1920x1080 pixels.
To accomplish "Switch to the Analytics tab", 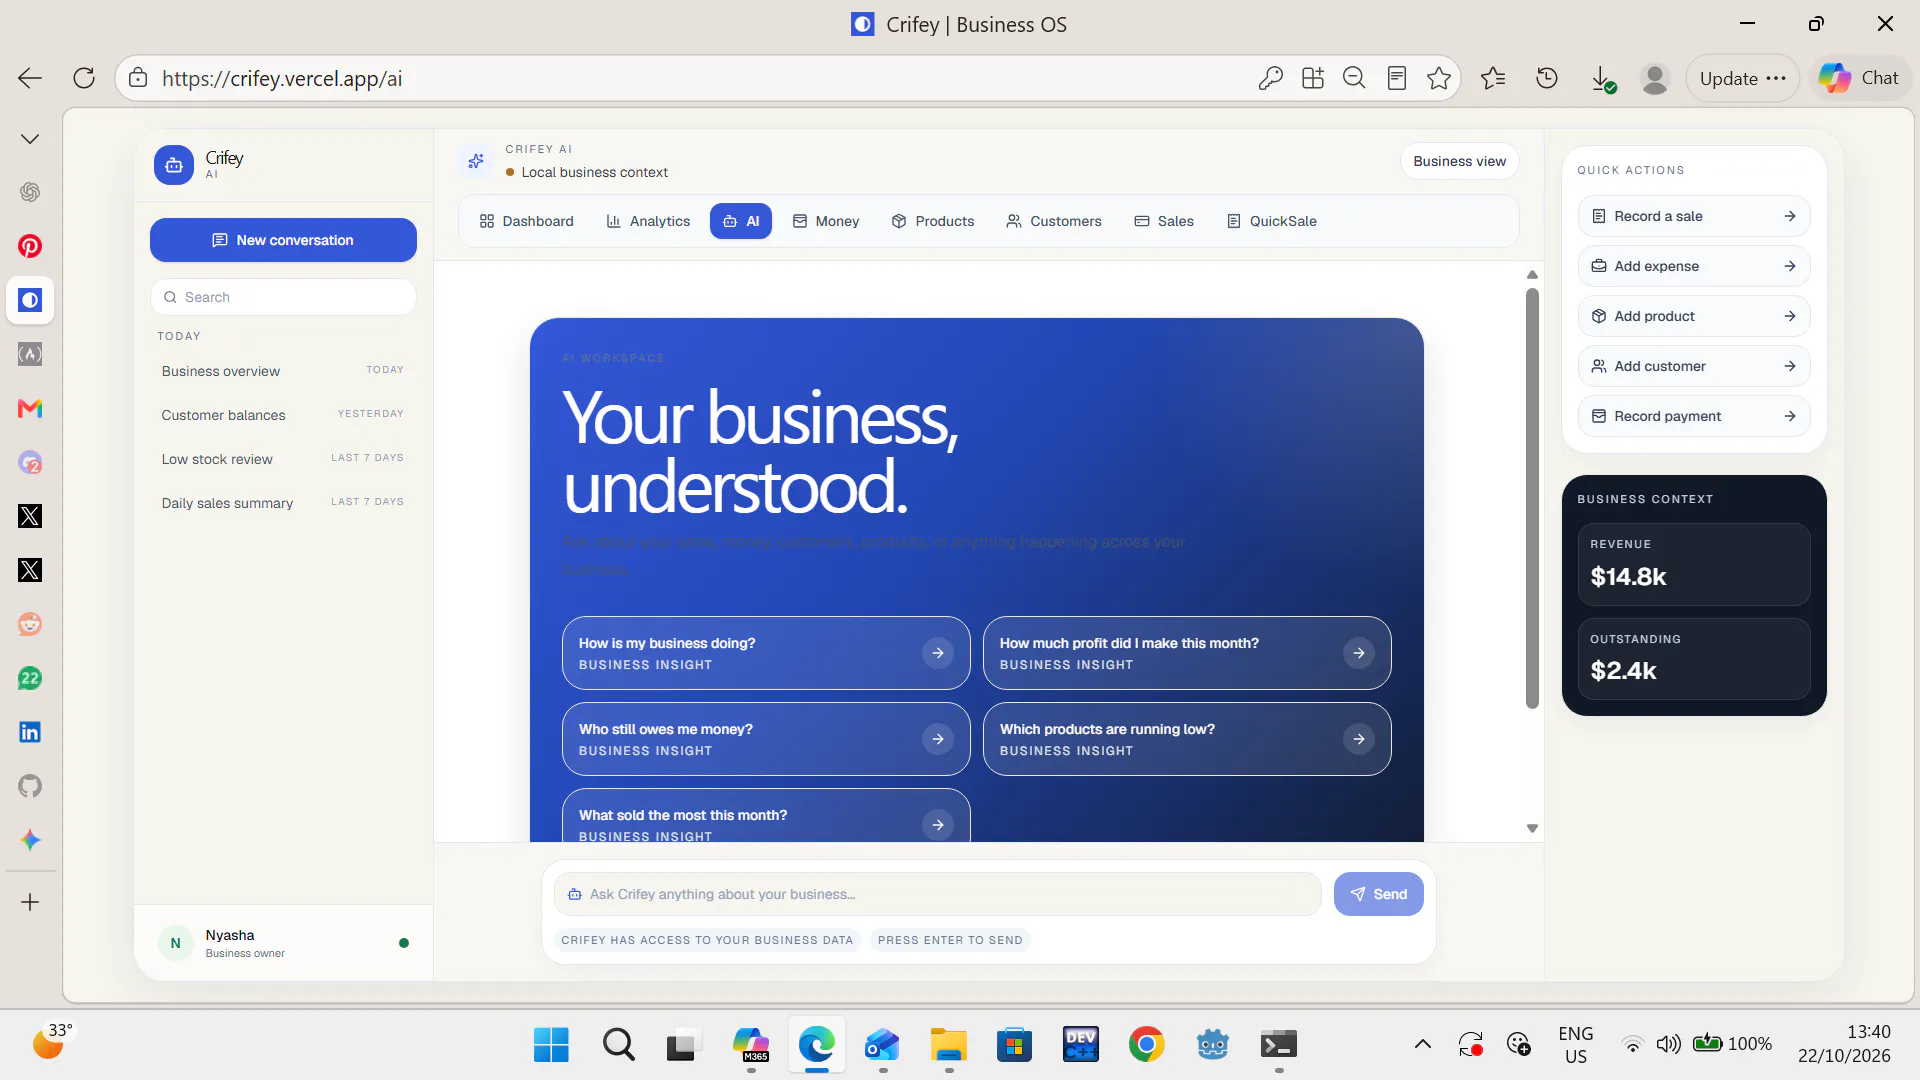I will pyautogui.click(x=648, y=221).
